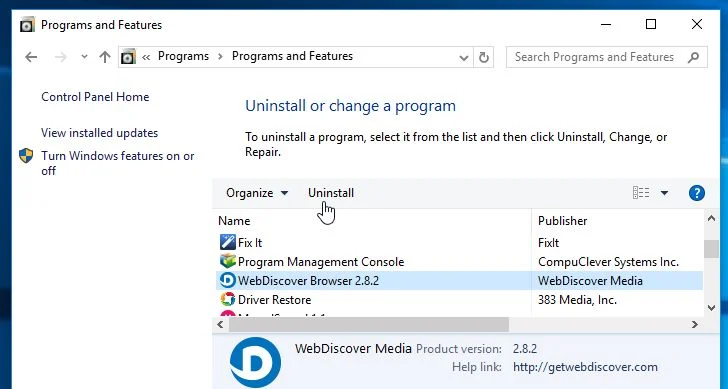Refresh the Programs and Features list
Image resolution: width=728 pixels, height=389 pixels.
(484, 58)
